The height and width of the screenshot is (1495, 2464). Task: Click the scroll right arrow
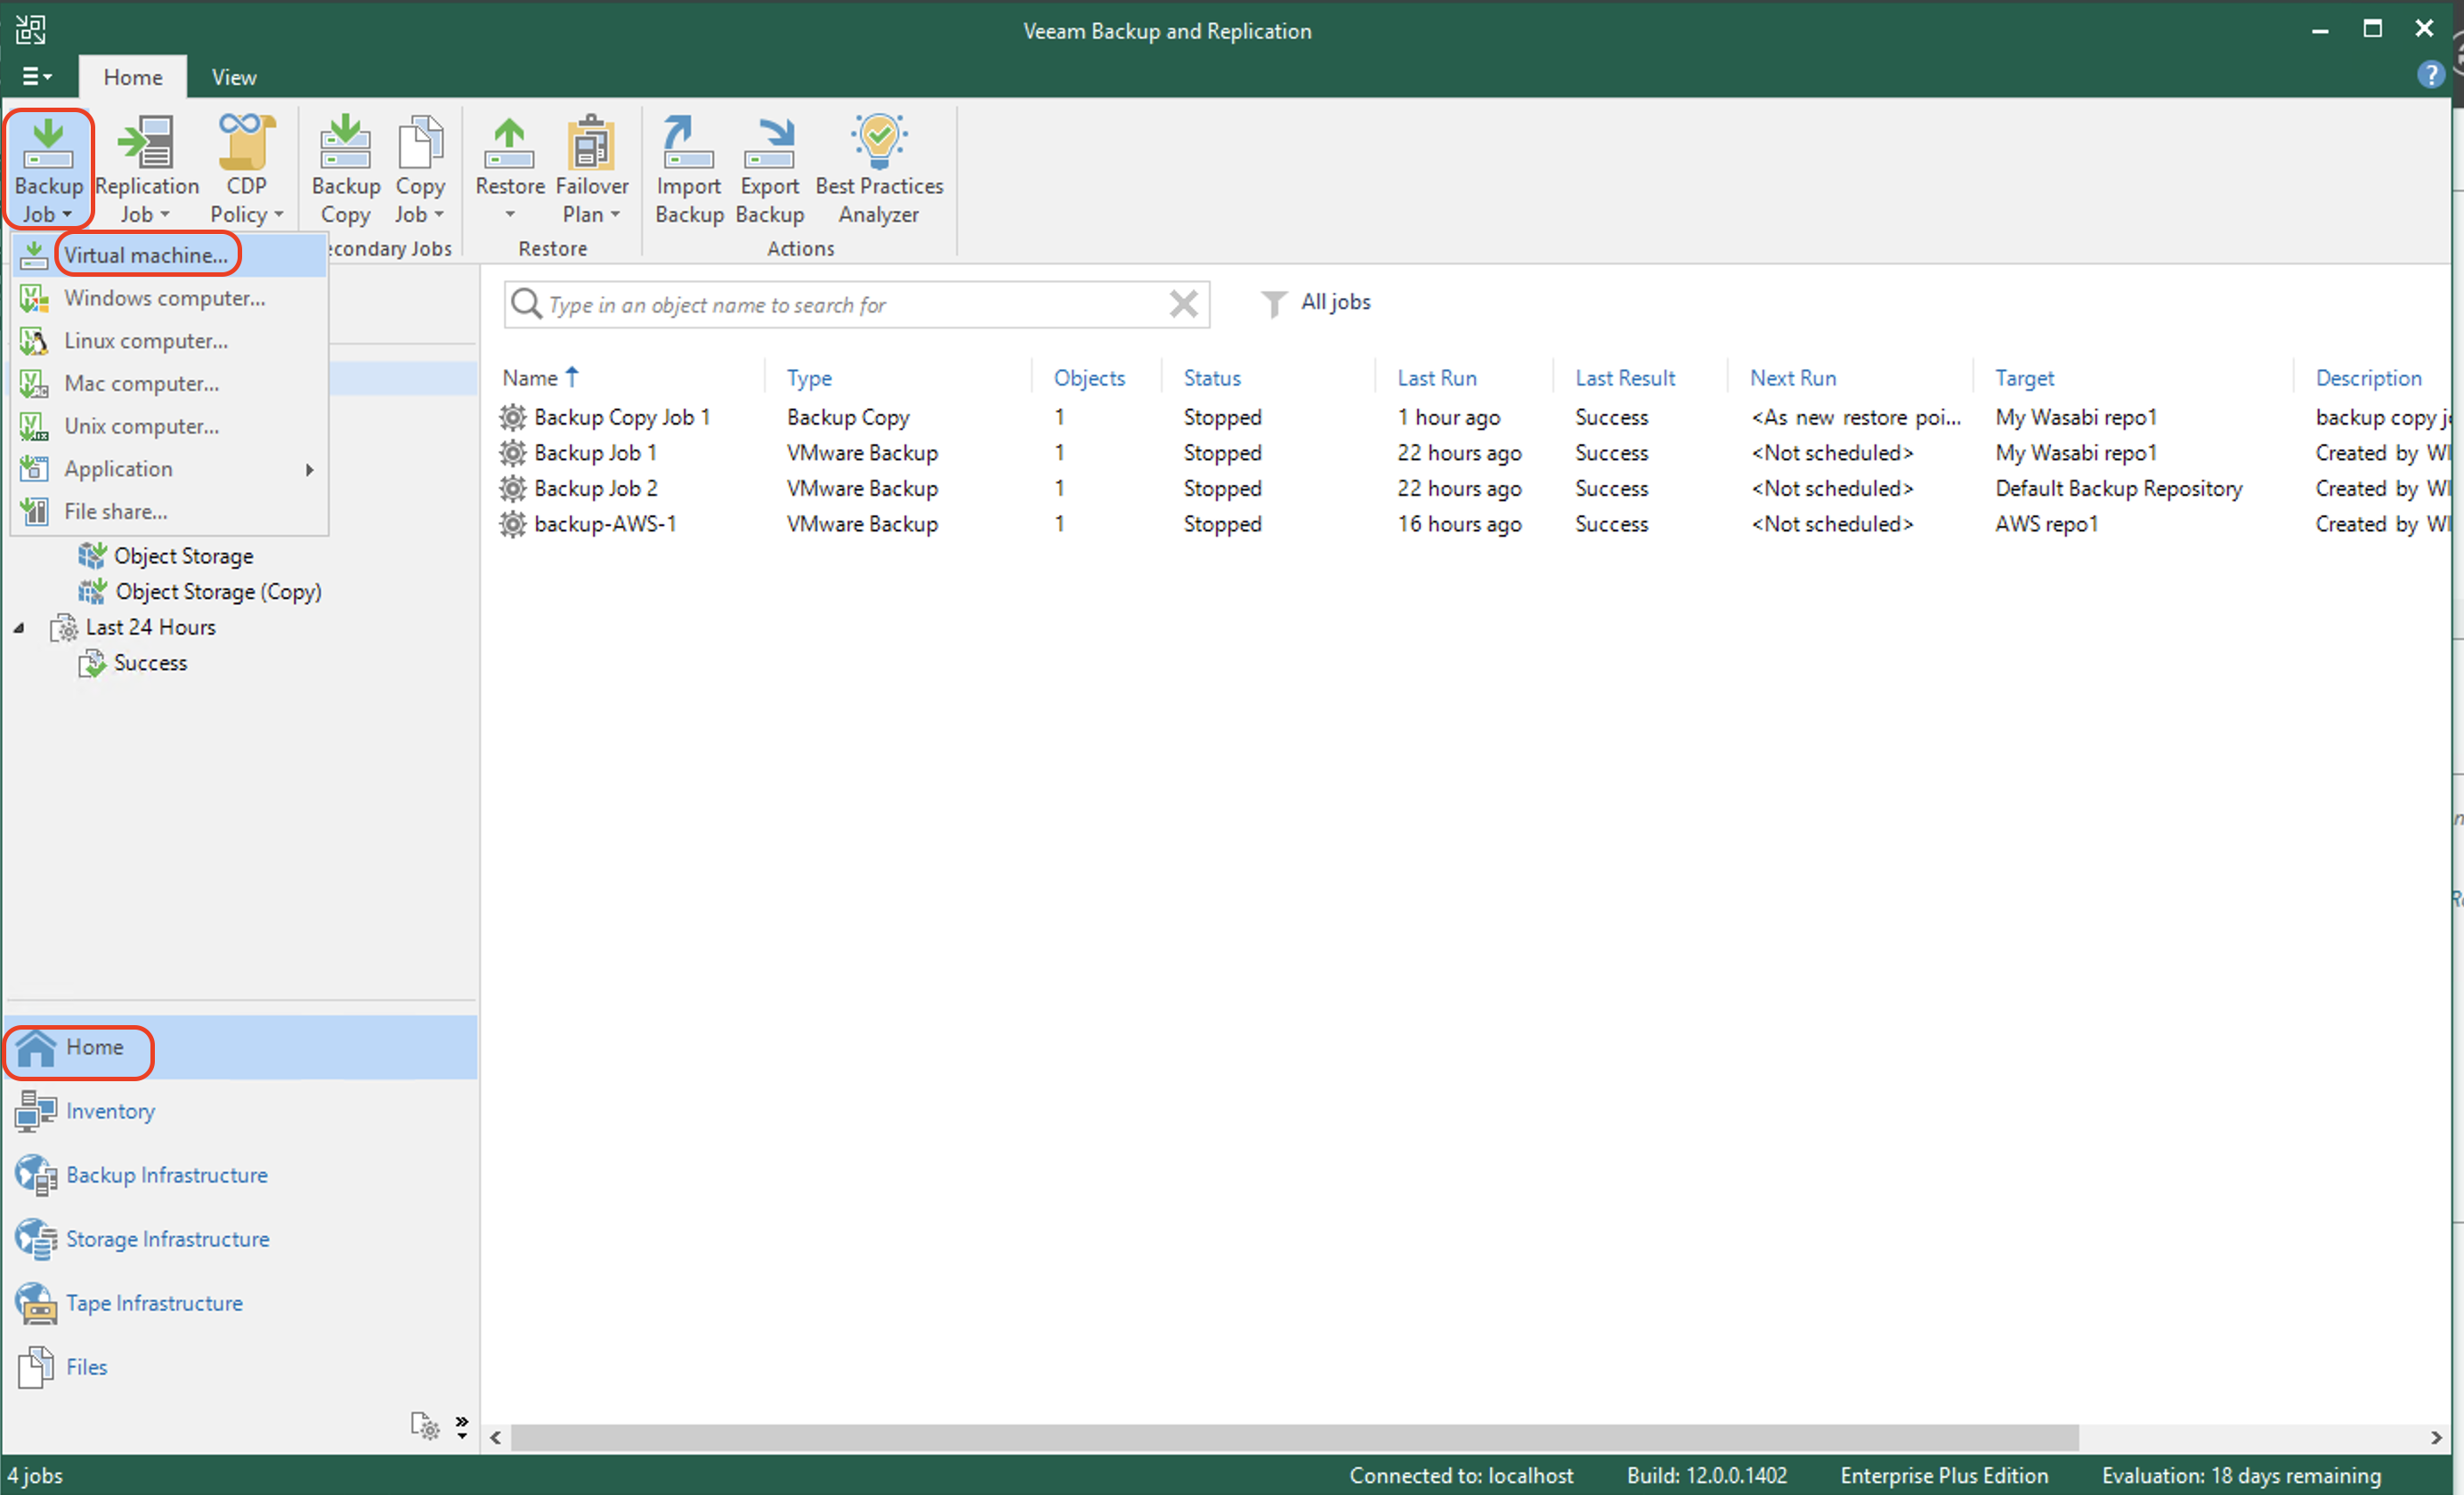tap(2436, 1437)
